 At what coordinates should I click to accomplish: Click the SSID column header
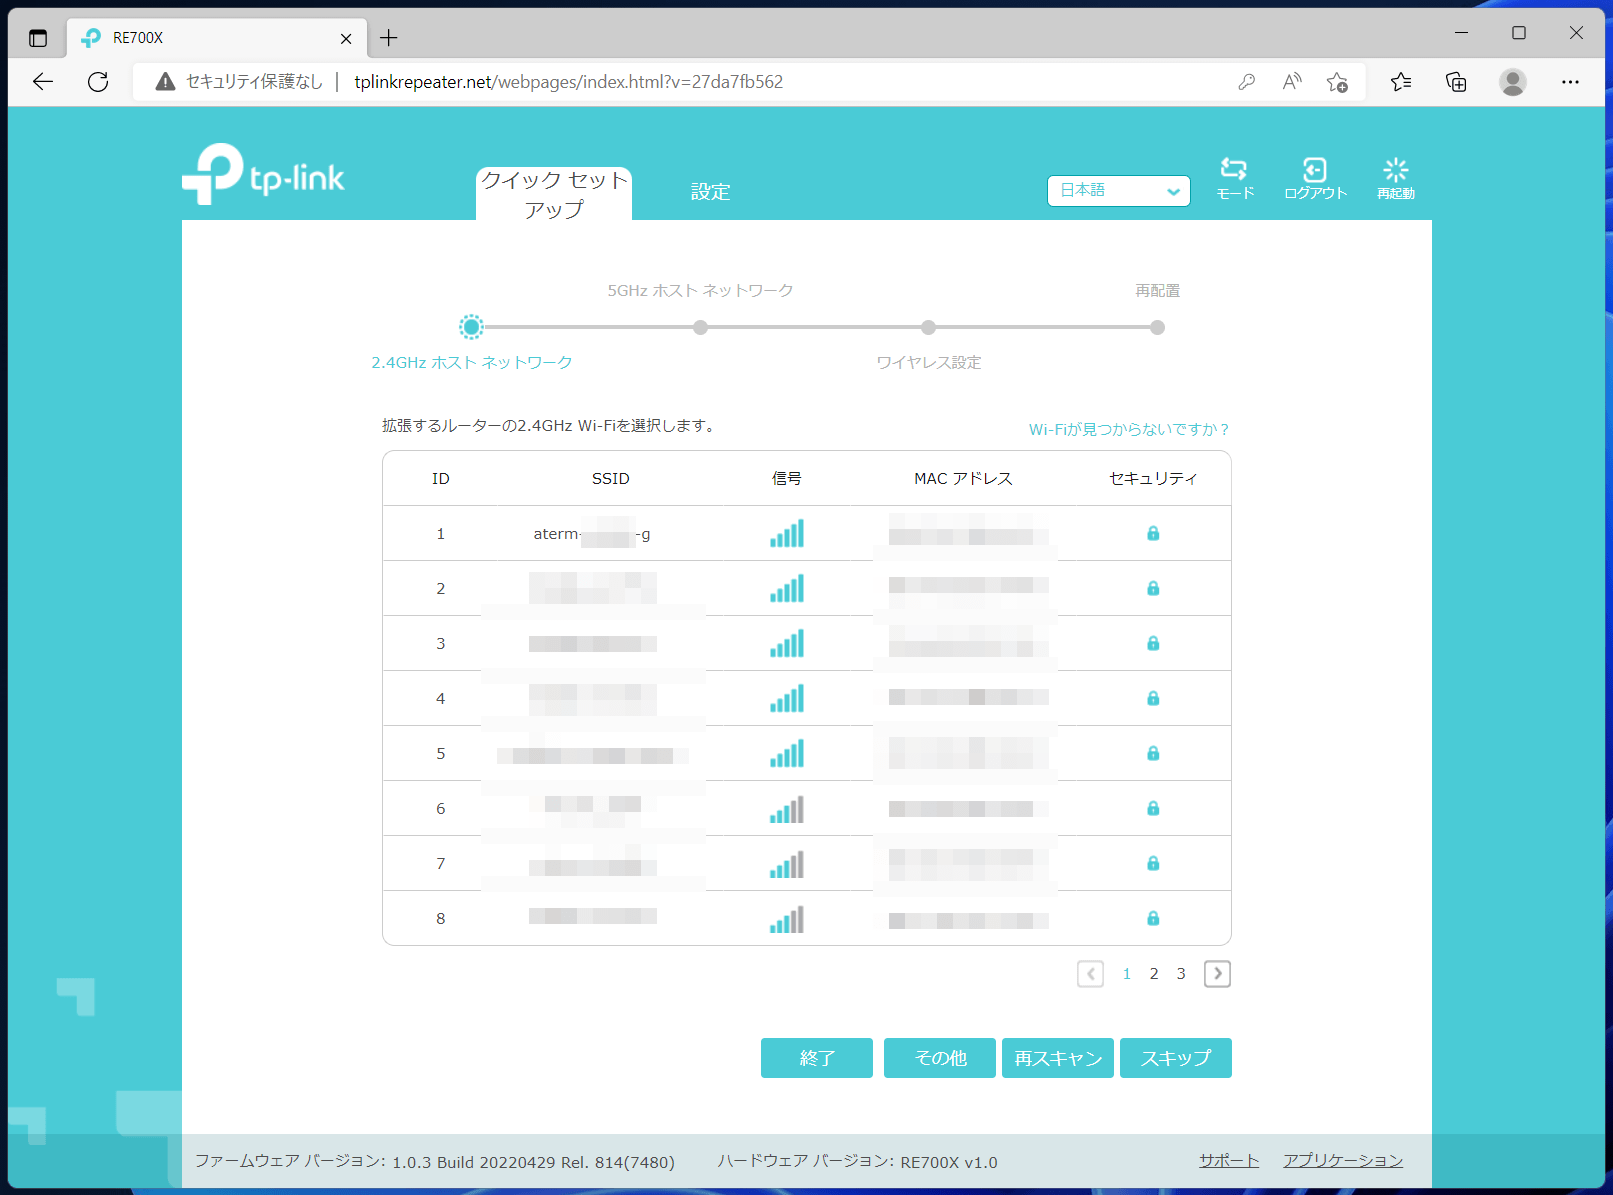click(610, 479)
